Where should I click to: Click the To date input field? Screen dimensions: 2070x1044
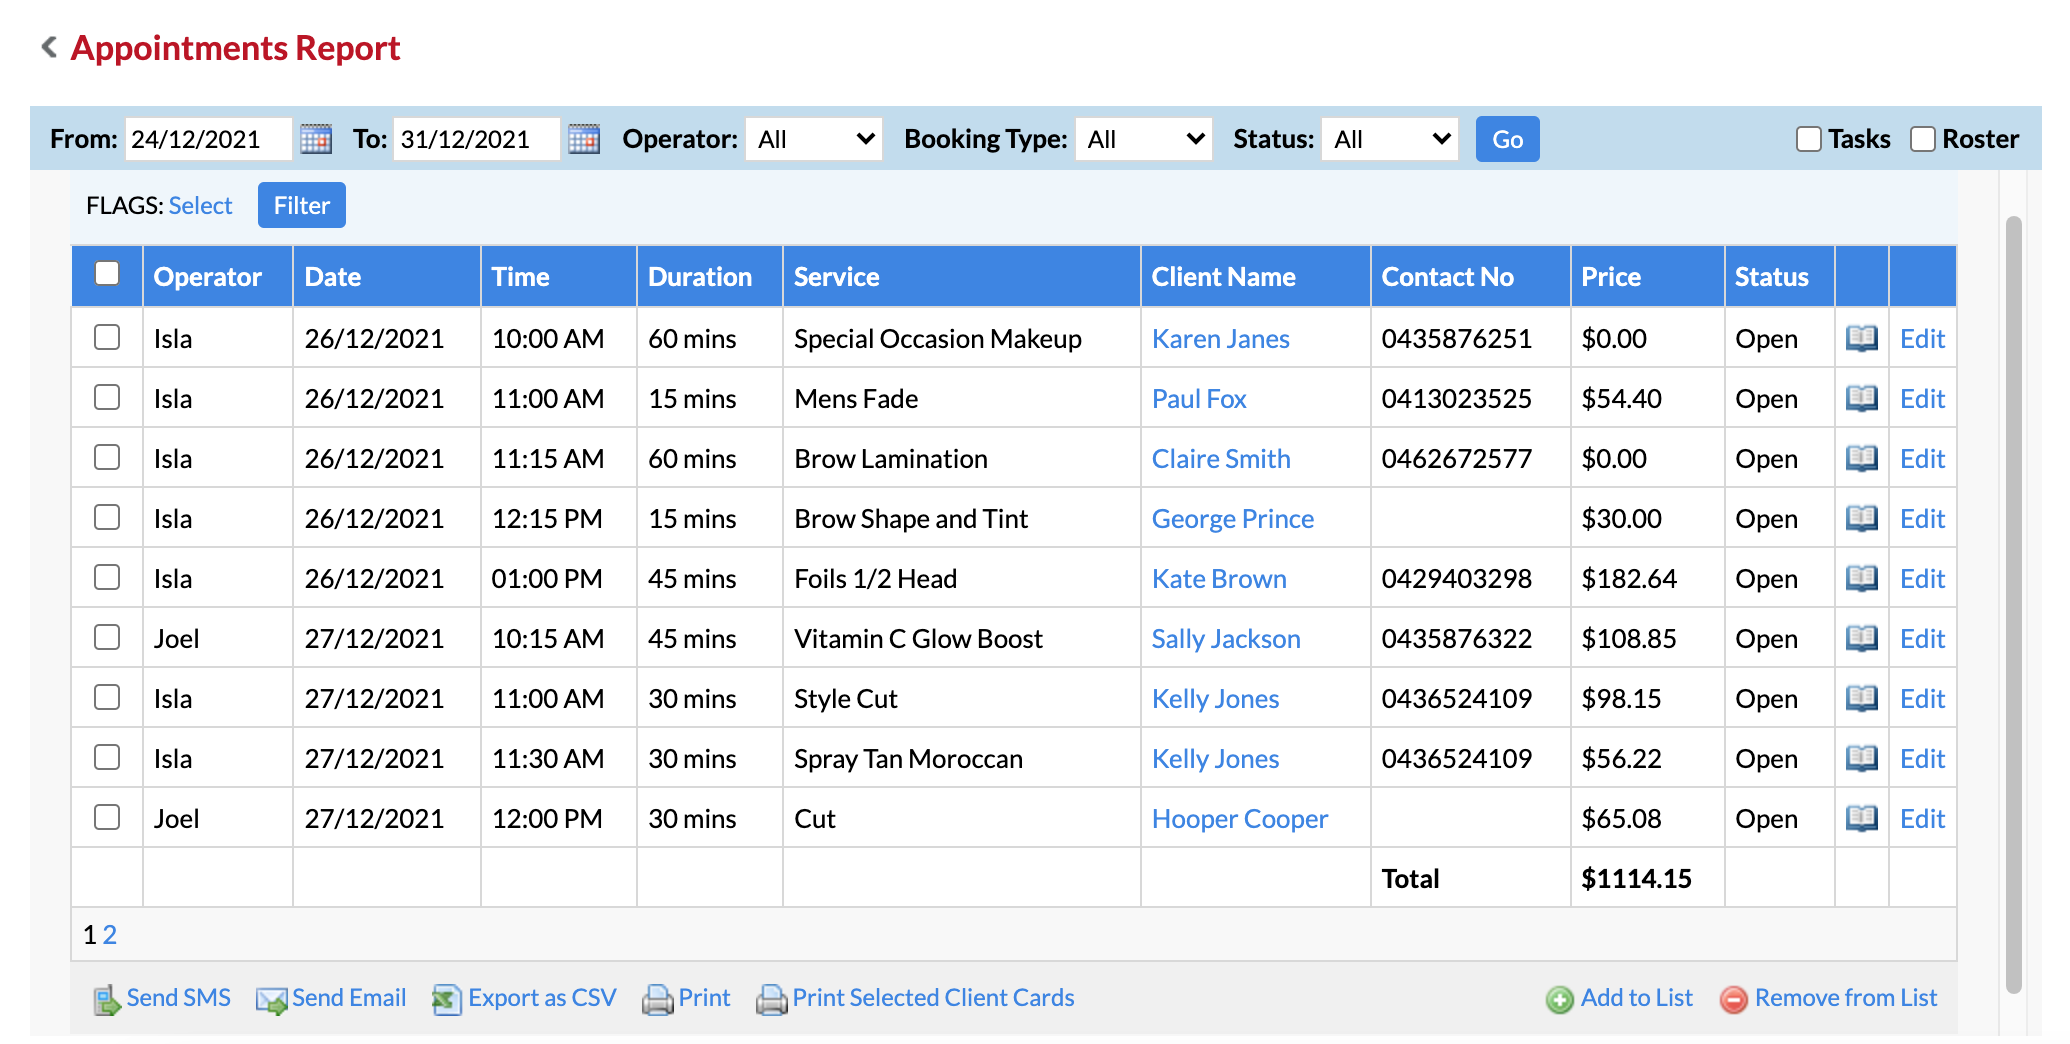click(476, 139)
